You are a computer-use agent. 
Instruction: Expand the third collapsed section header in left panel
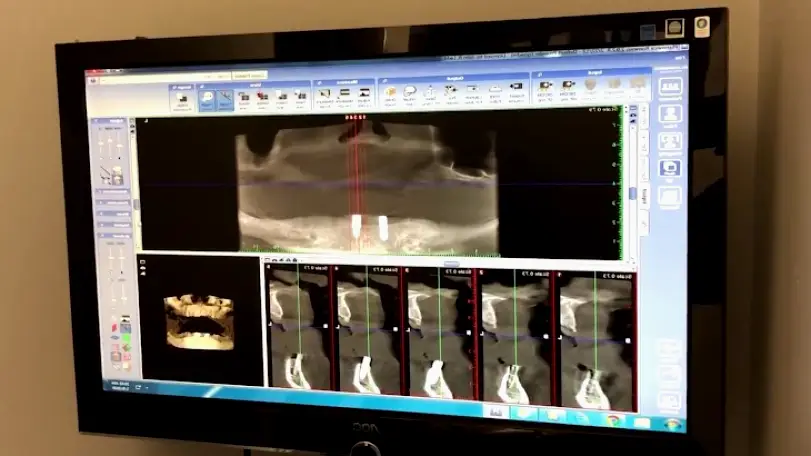[x=114, y=214]
